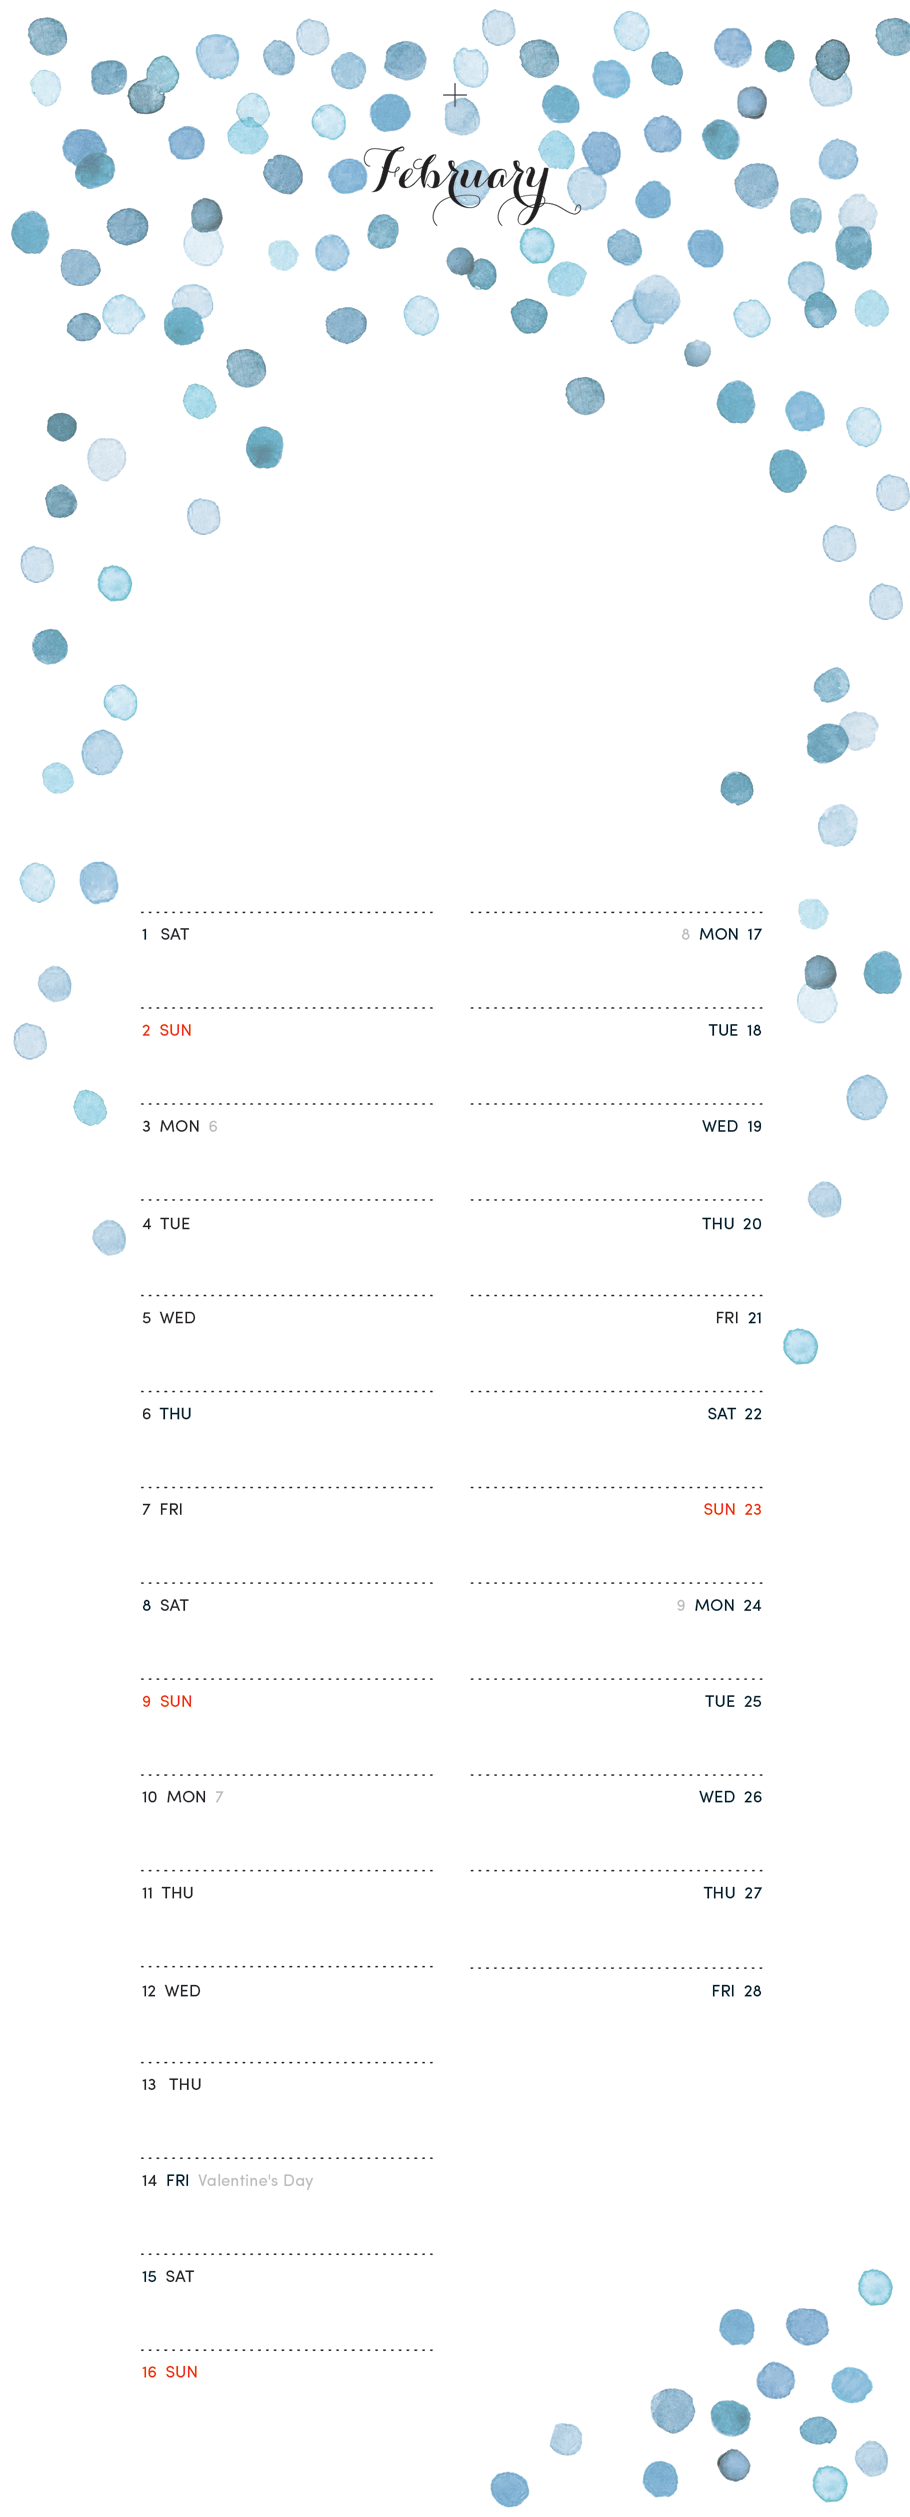Select the red SUN 23 date entry
Screen dimensions: 910x2517
(x=732, y=1509)
